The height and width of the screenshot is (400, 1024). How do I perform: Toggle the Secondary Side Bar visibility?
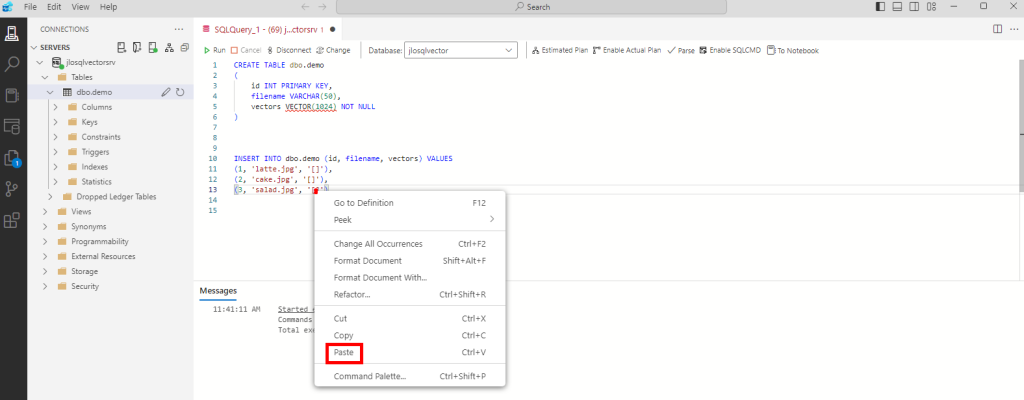(x=915, y=7)
